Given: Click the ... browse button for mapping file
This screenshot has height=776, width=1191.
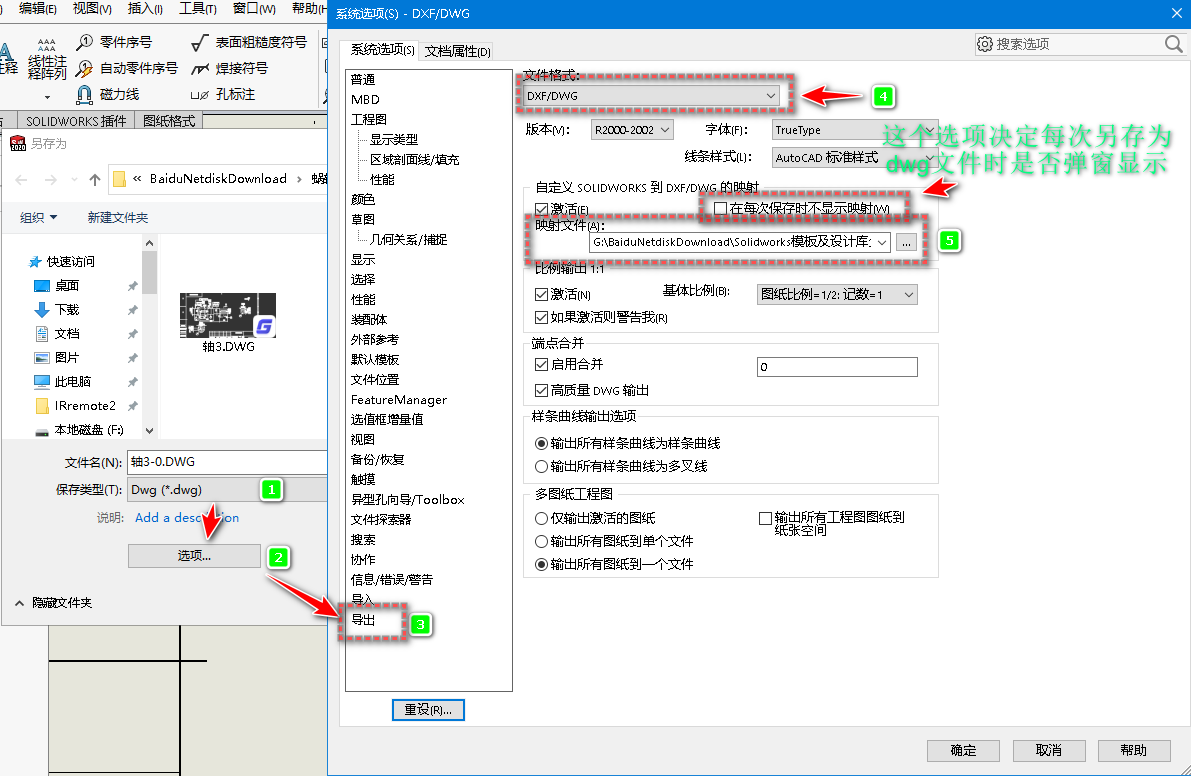Looking at the screenshot, I should tap(906, 242).
